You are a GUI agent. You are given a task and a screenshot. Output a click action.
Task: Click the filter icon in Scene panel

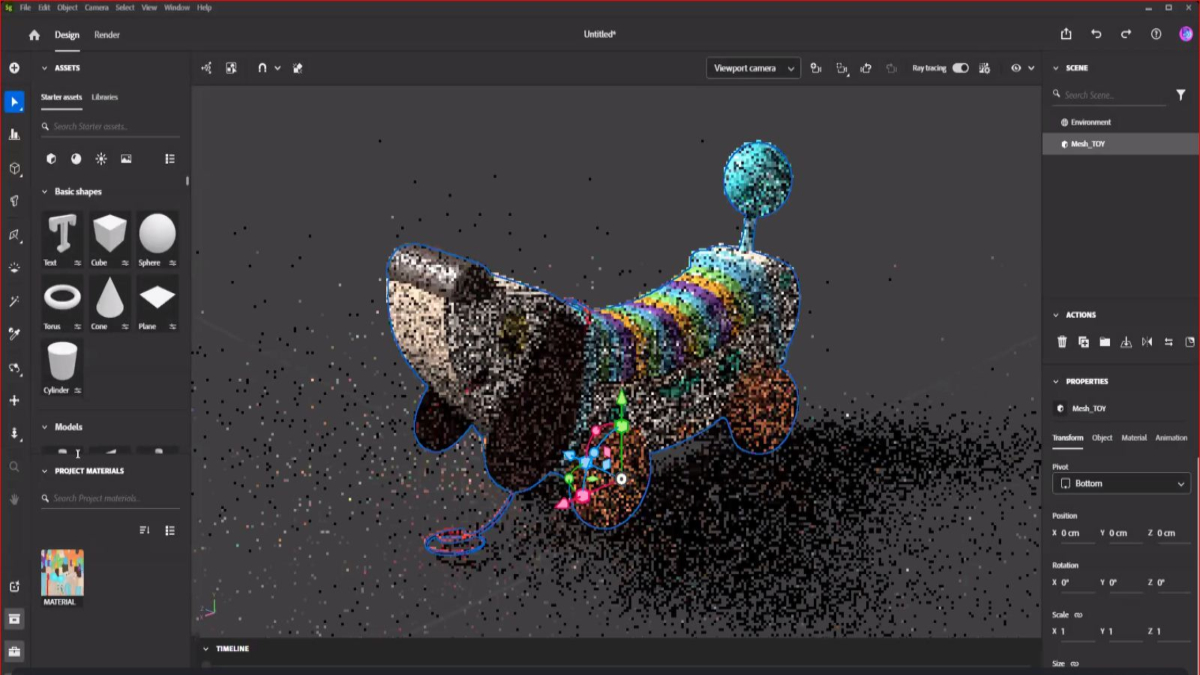pos(1181,95)
